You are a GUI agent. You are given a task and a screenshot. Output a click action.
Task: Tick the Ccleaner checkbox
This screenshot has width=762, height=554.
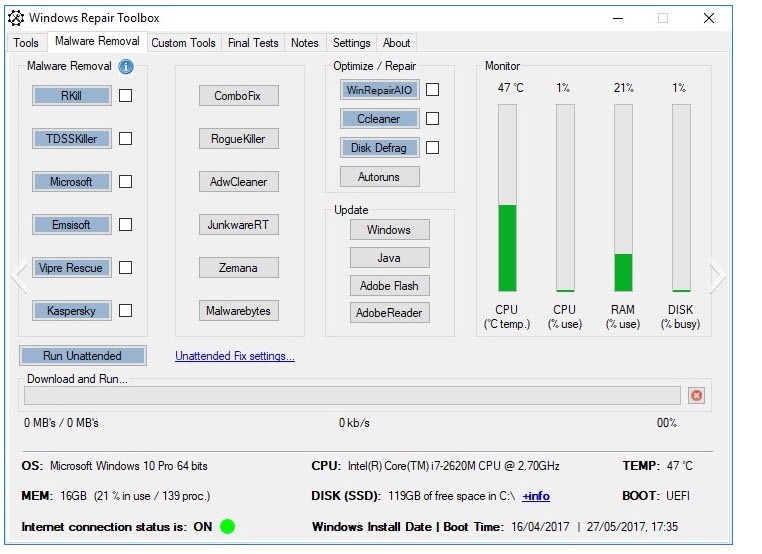[x=433, y=119]
